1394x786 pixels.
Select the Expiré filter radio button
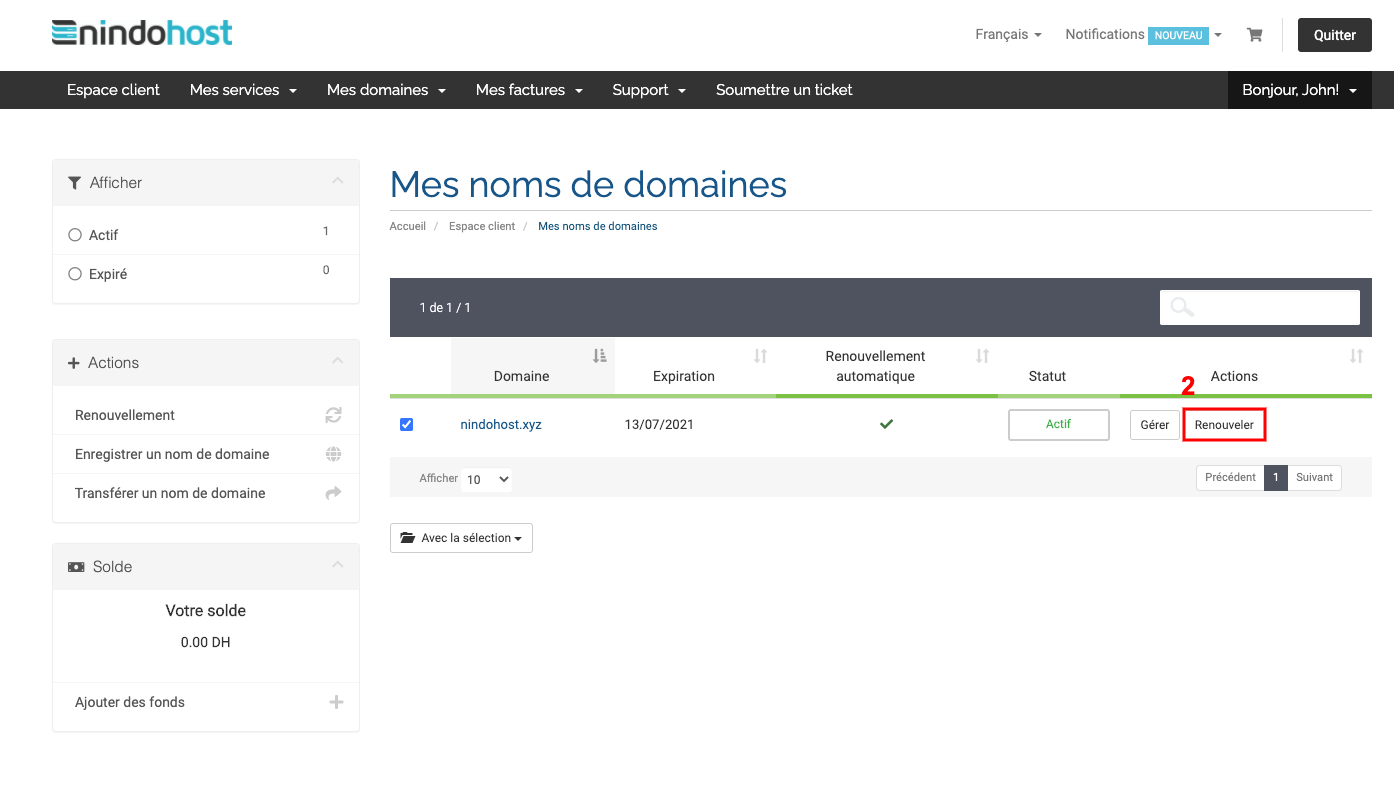pos(75,274)
